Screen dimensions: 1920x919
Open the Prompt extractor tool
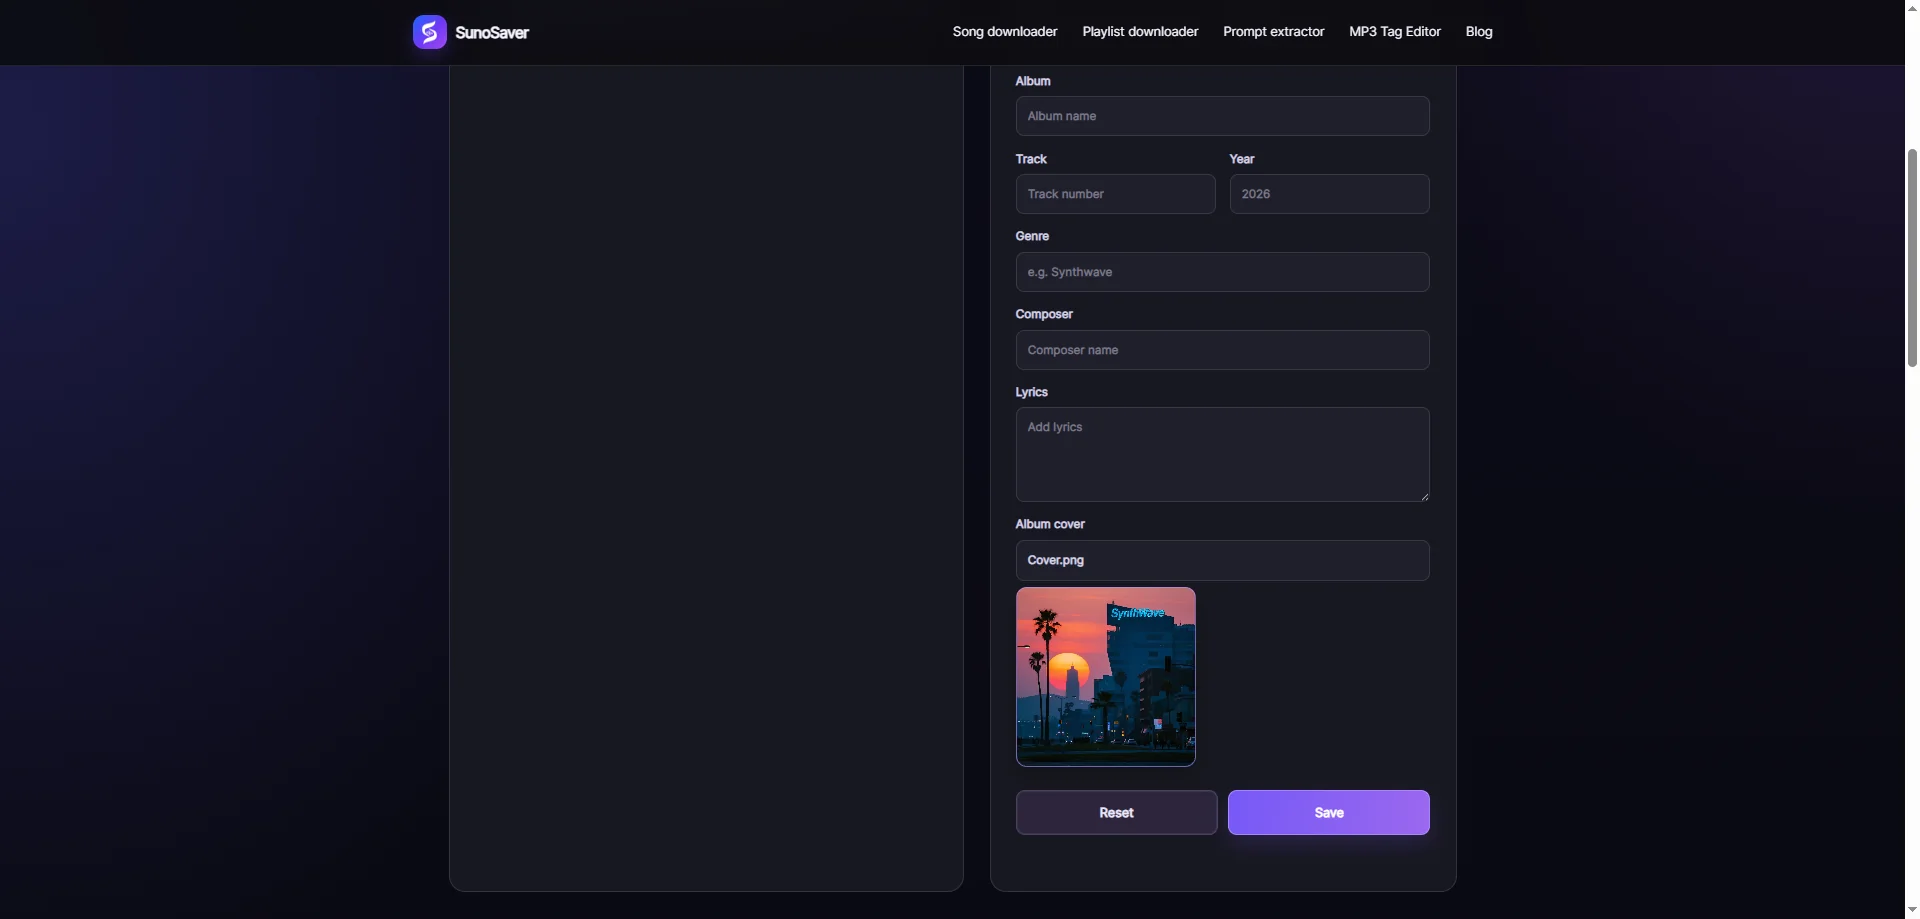(x=1273, y=32)
